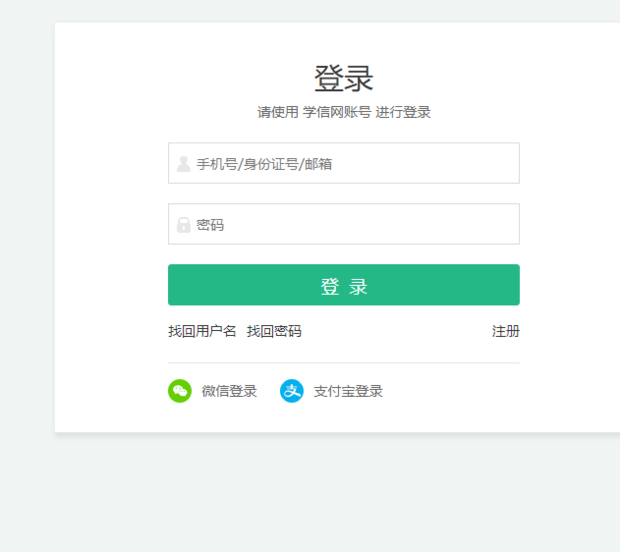The height and width of the screenshot is (552, 620).
Task: Click the 请使用 学信网账号 进行登录 subtitle
Action: (x=344, y=112)
